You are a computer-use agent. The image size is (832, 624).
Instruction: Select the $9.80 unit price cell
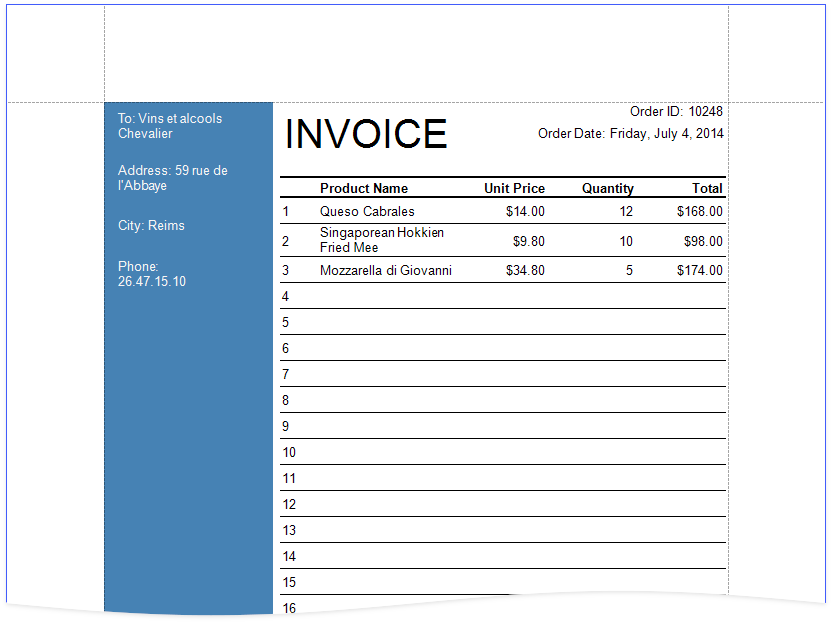click(528, 241)
